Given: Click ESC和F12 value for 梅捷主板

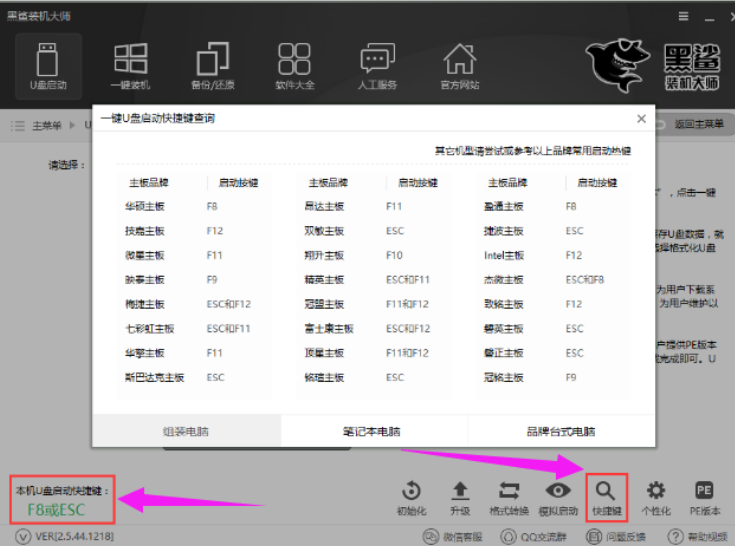Looking at the screenshot, I should [229, 304].
